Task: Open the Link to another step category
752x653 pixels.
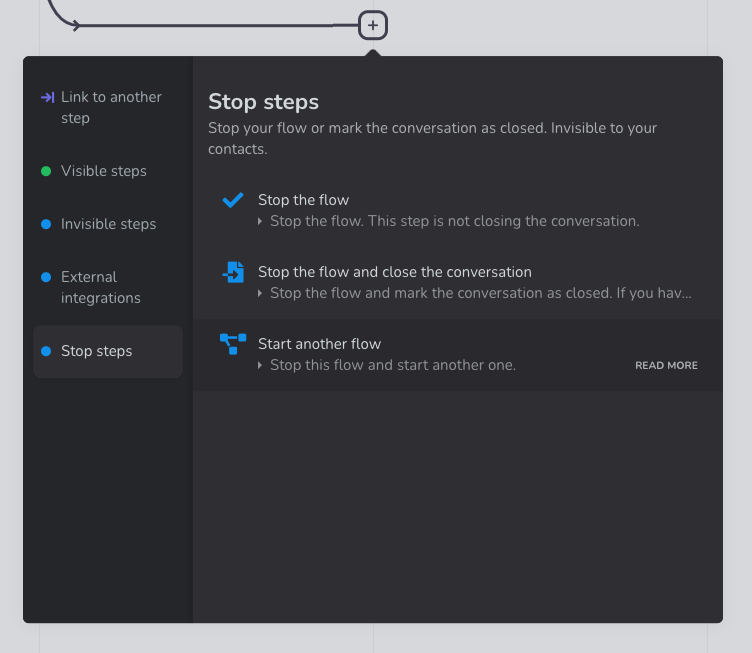Action: pos(110,107)
